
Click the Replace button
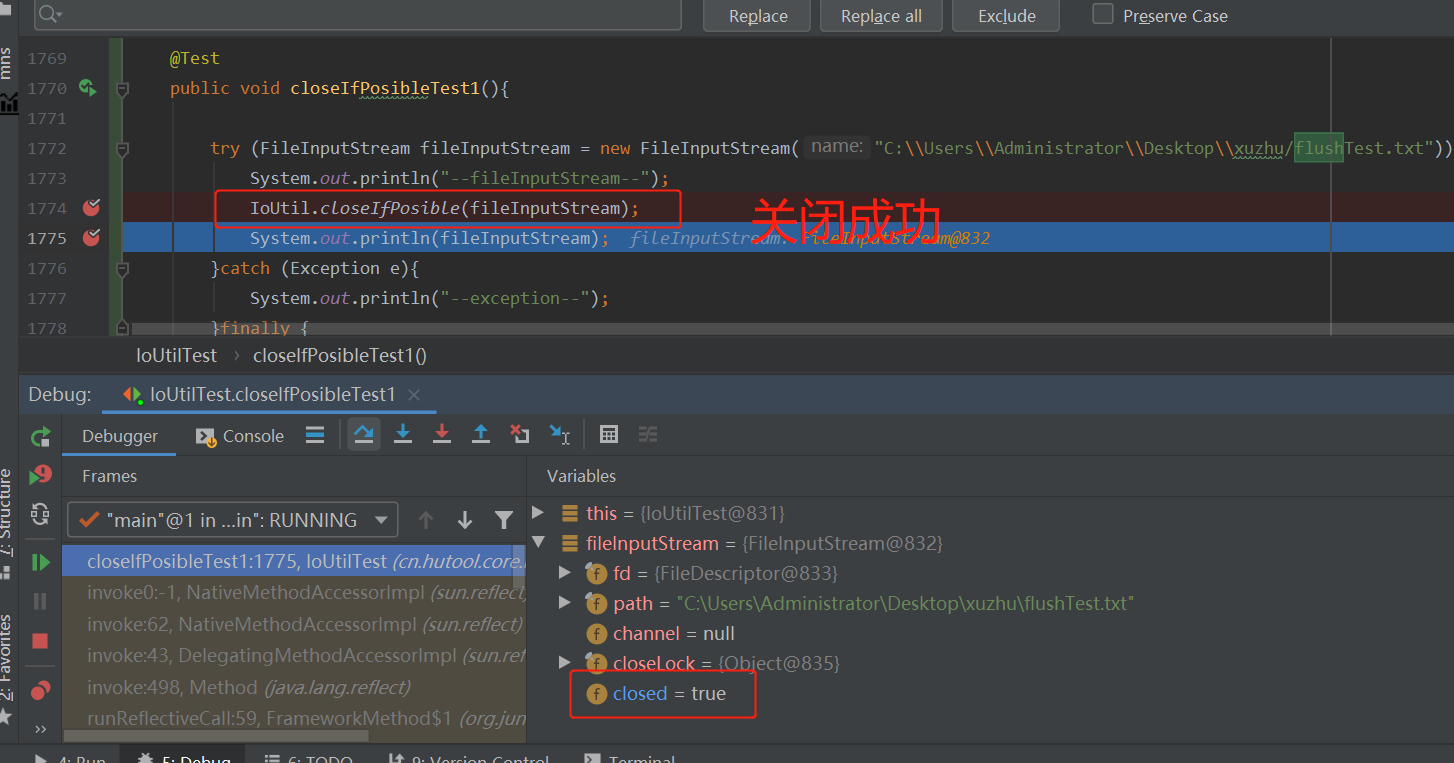(x=758, y=16)
